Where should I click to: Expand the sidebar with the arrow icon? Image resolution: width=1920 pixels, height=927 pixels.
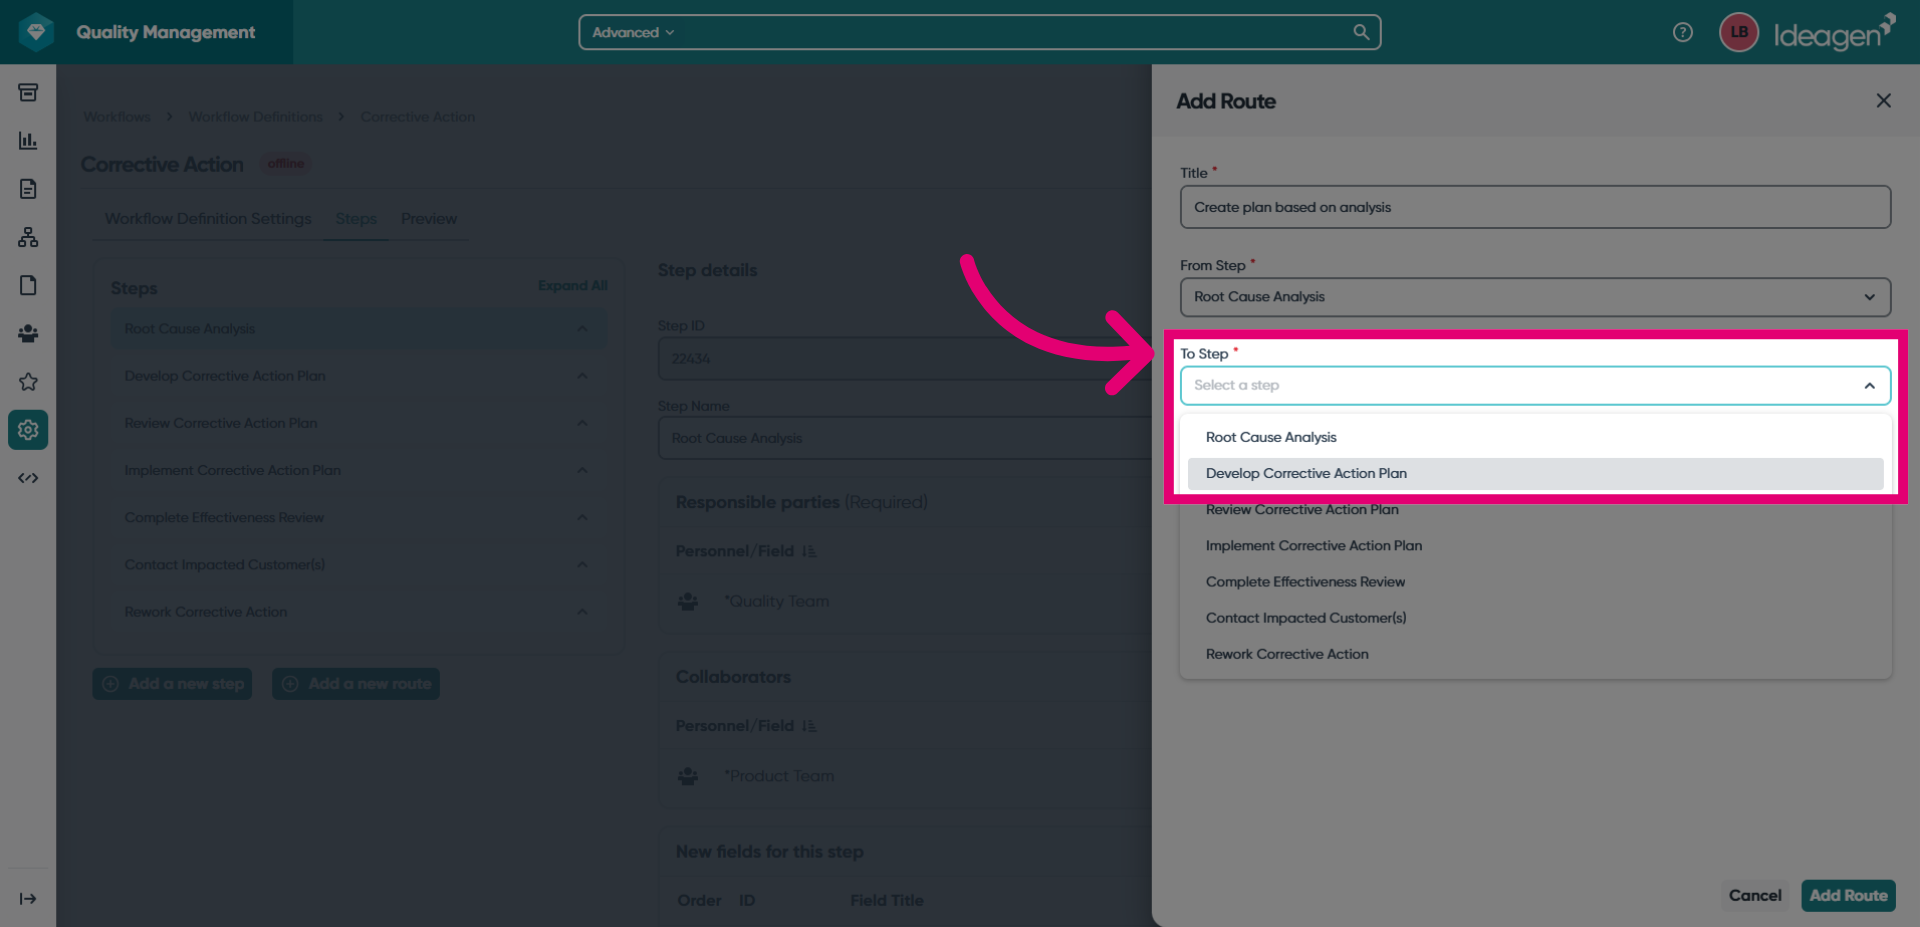[x=28, y=899]
